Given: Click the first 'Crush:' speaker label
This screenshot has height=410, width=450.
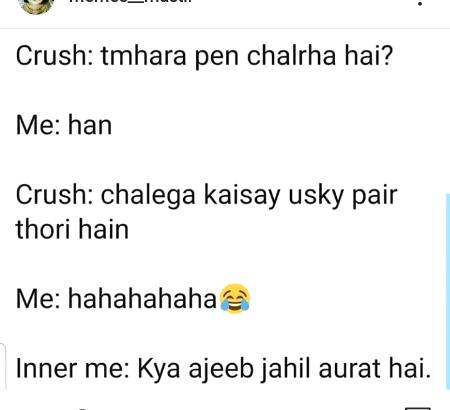Looking at the screenshot, I should [54, 56].
